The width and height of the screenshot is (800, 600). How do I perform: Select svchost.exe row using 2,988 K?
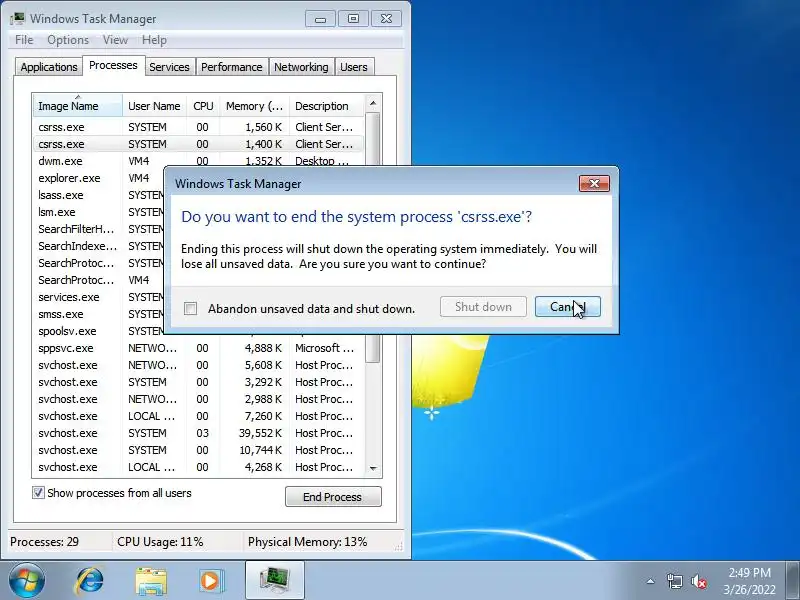coord(199,399)
